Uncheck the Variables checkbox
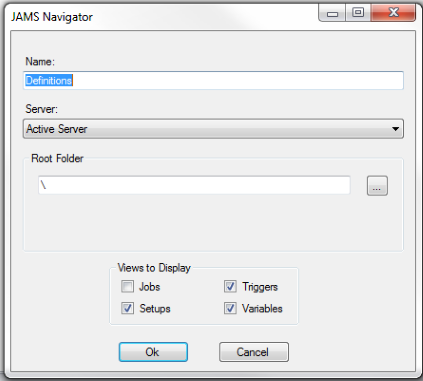The image size is (423, 381). (230, 308)
